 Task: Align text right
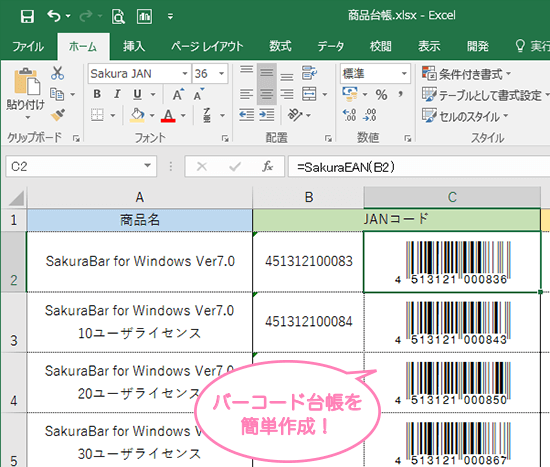(x=287, y=94)
